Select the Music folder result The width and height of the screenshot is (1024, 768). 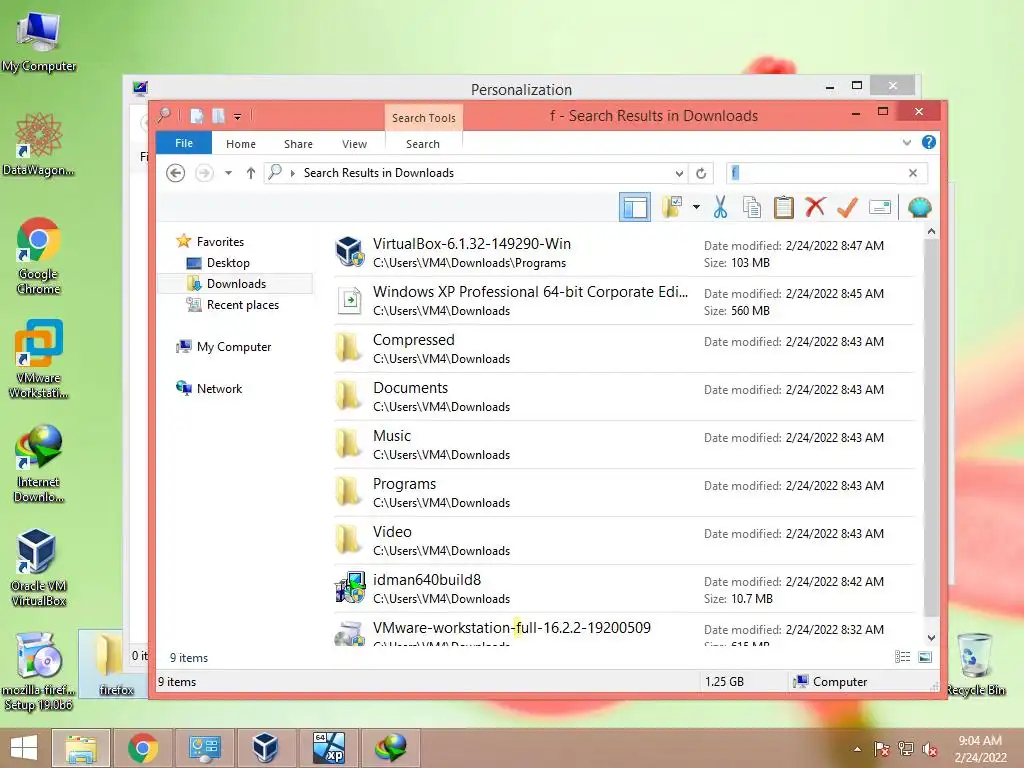pos(624,445)
